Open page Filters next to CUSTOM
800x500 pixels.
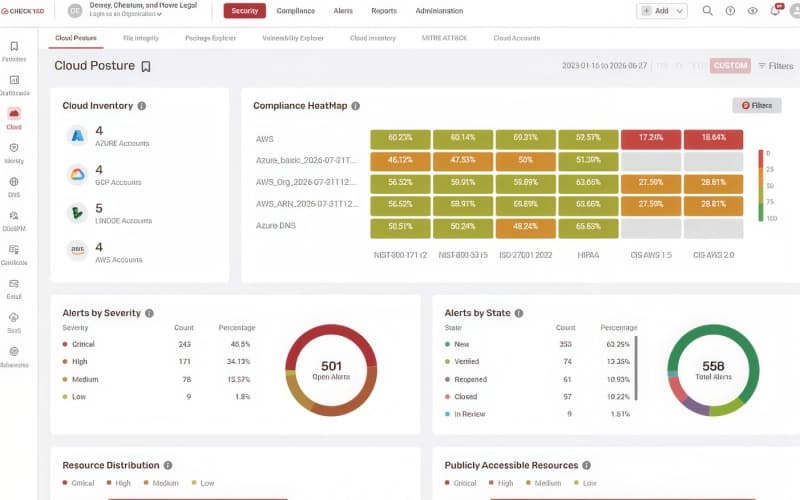pos(776,66)
